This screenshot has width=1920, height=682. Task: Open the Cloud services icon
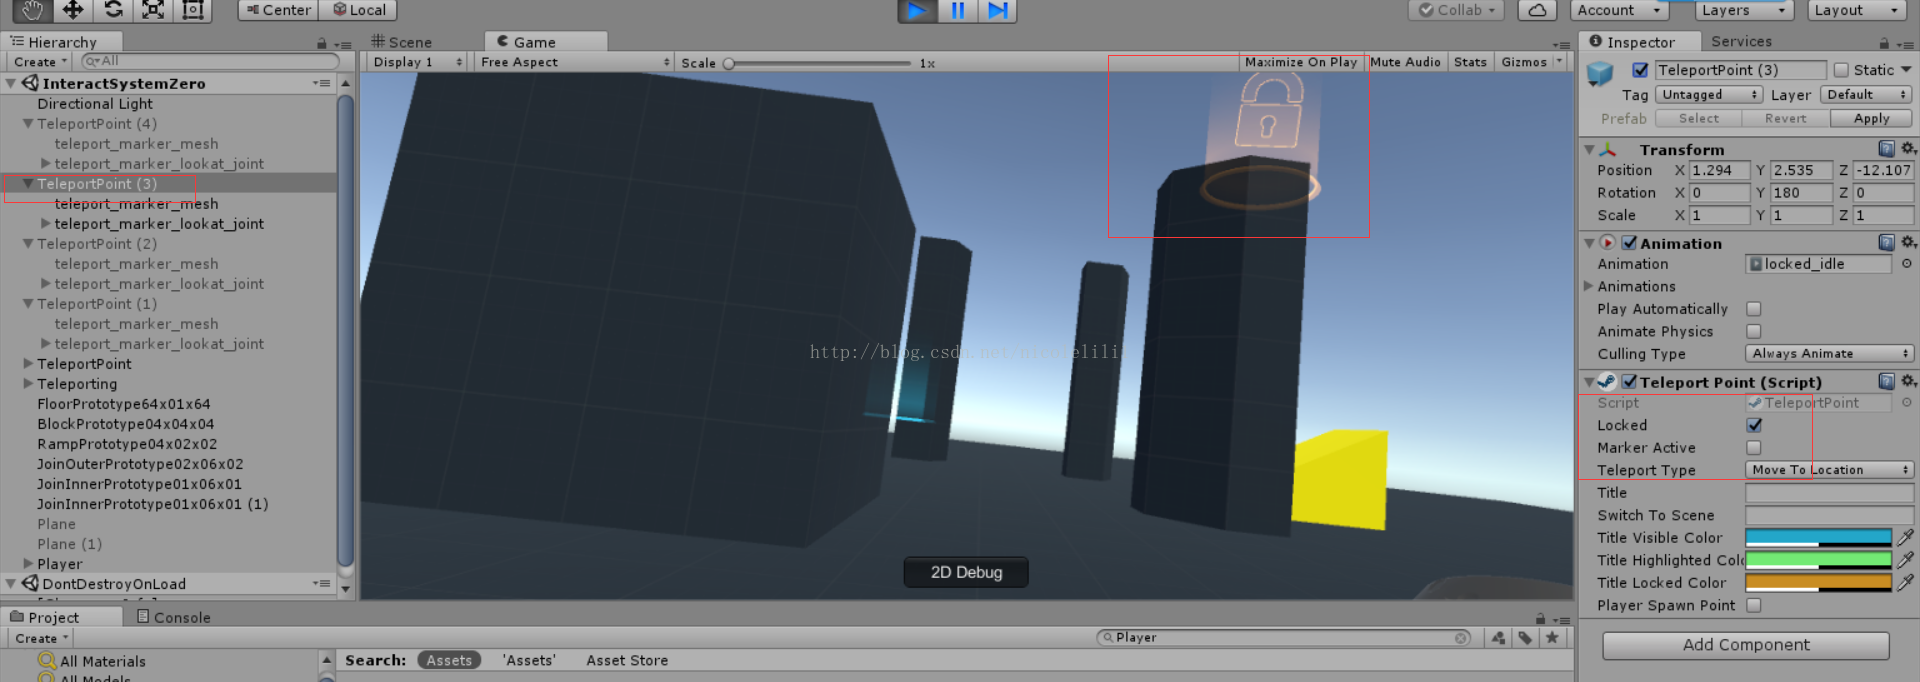point(1537,10)
